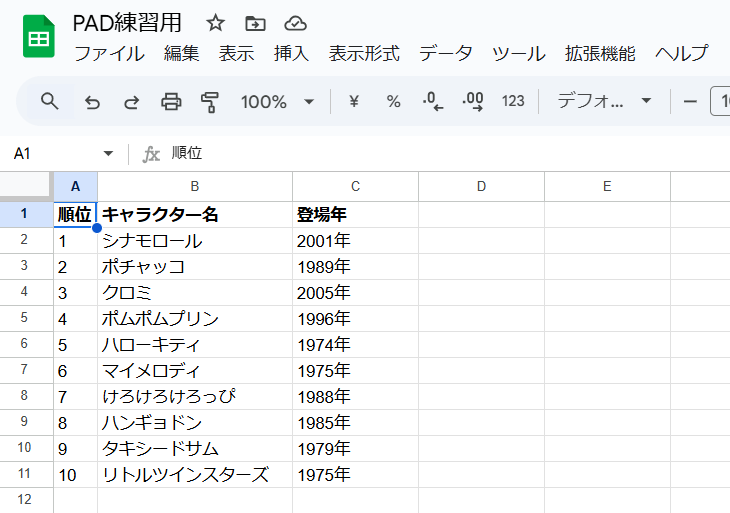Select the 2001年 cell

[x=355, y=241]
